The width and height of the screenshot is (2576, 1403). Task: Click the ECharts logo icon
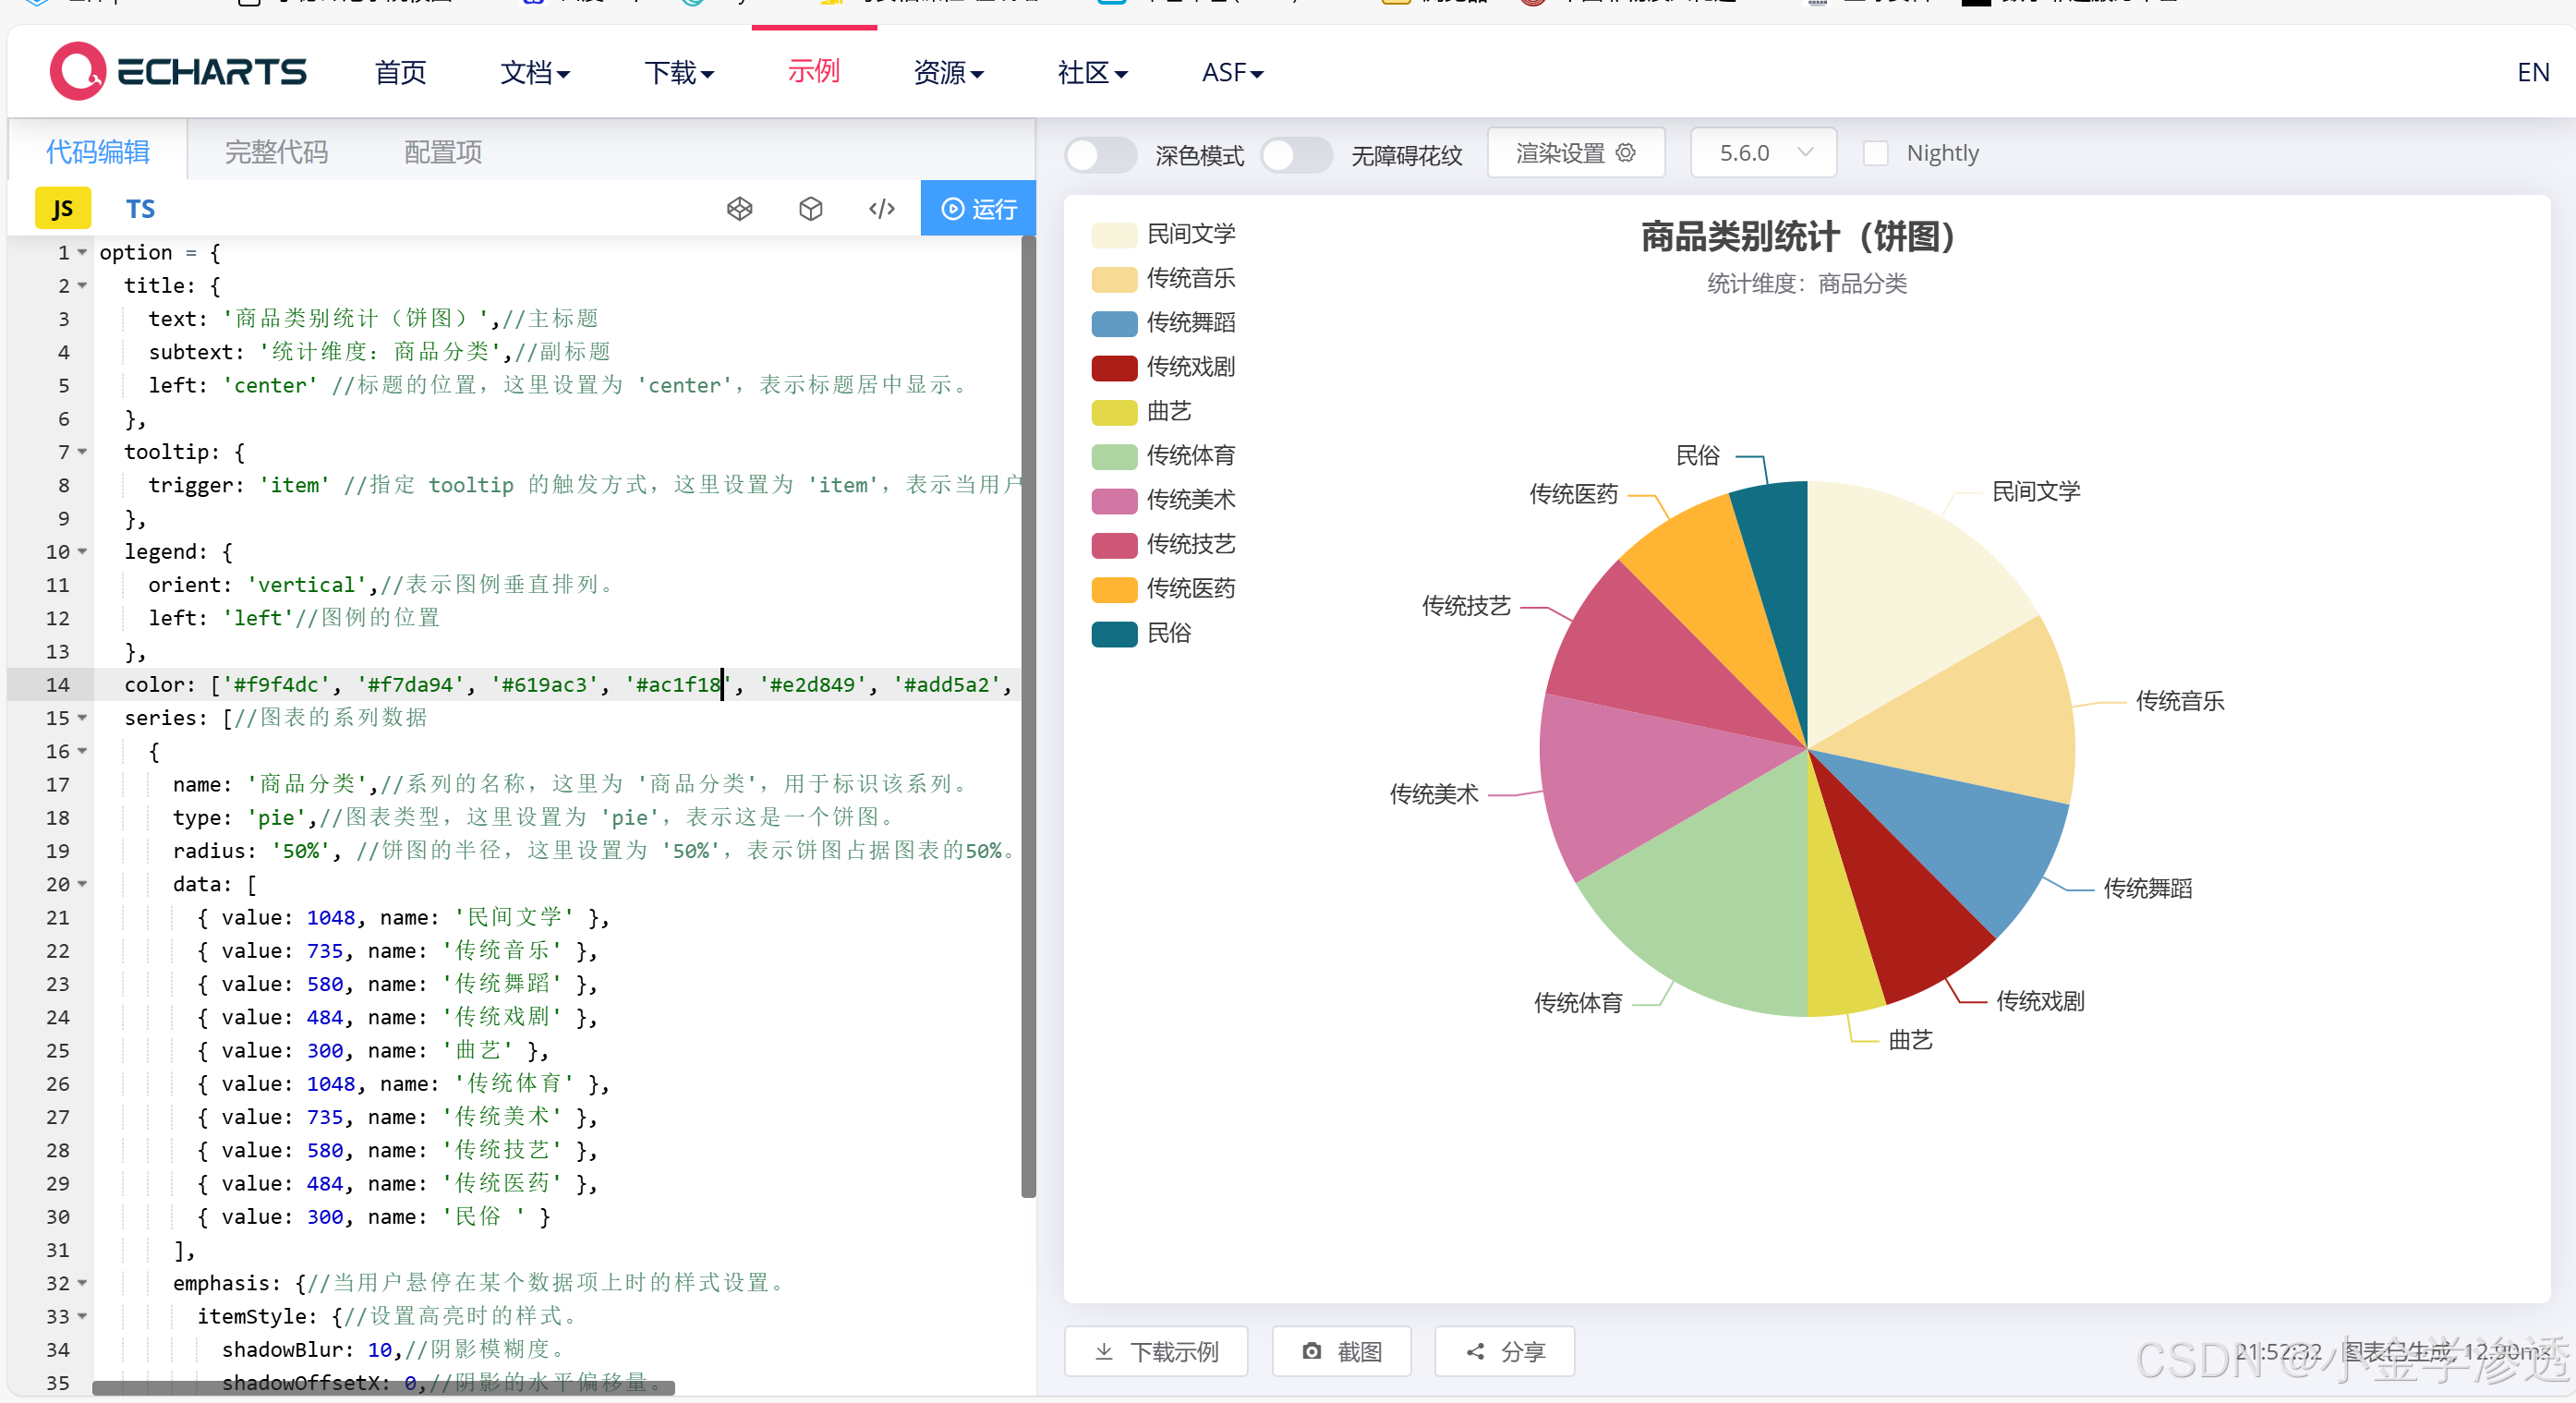(78, 71)
